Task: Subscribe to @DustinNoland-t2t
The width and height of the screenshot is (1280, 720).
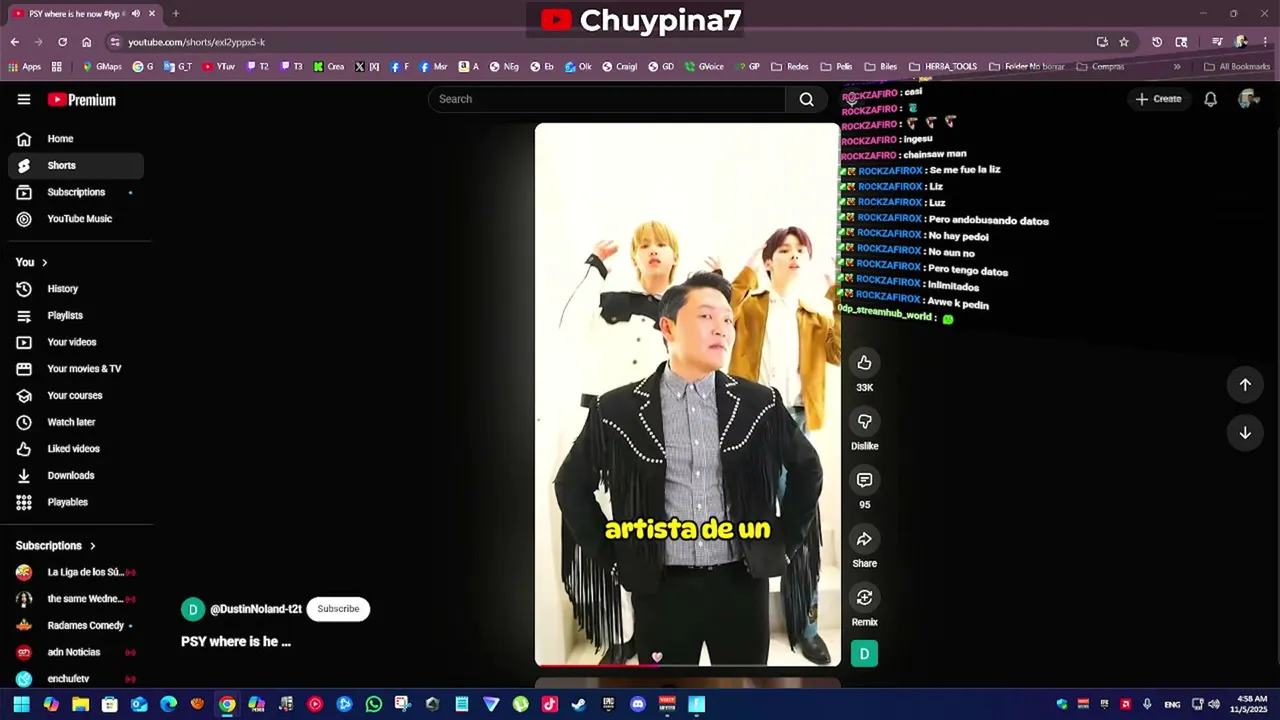Action: [338, 609]
